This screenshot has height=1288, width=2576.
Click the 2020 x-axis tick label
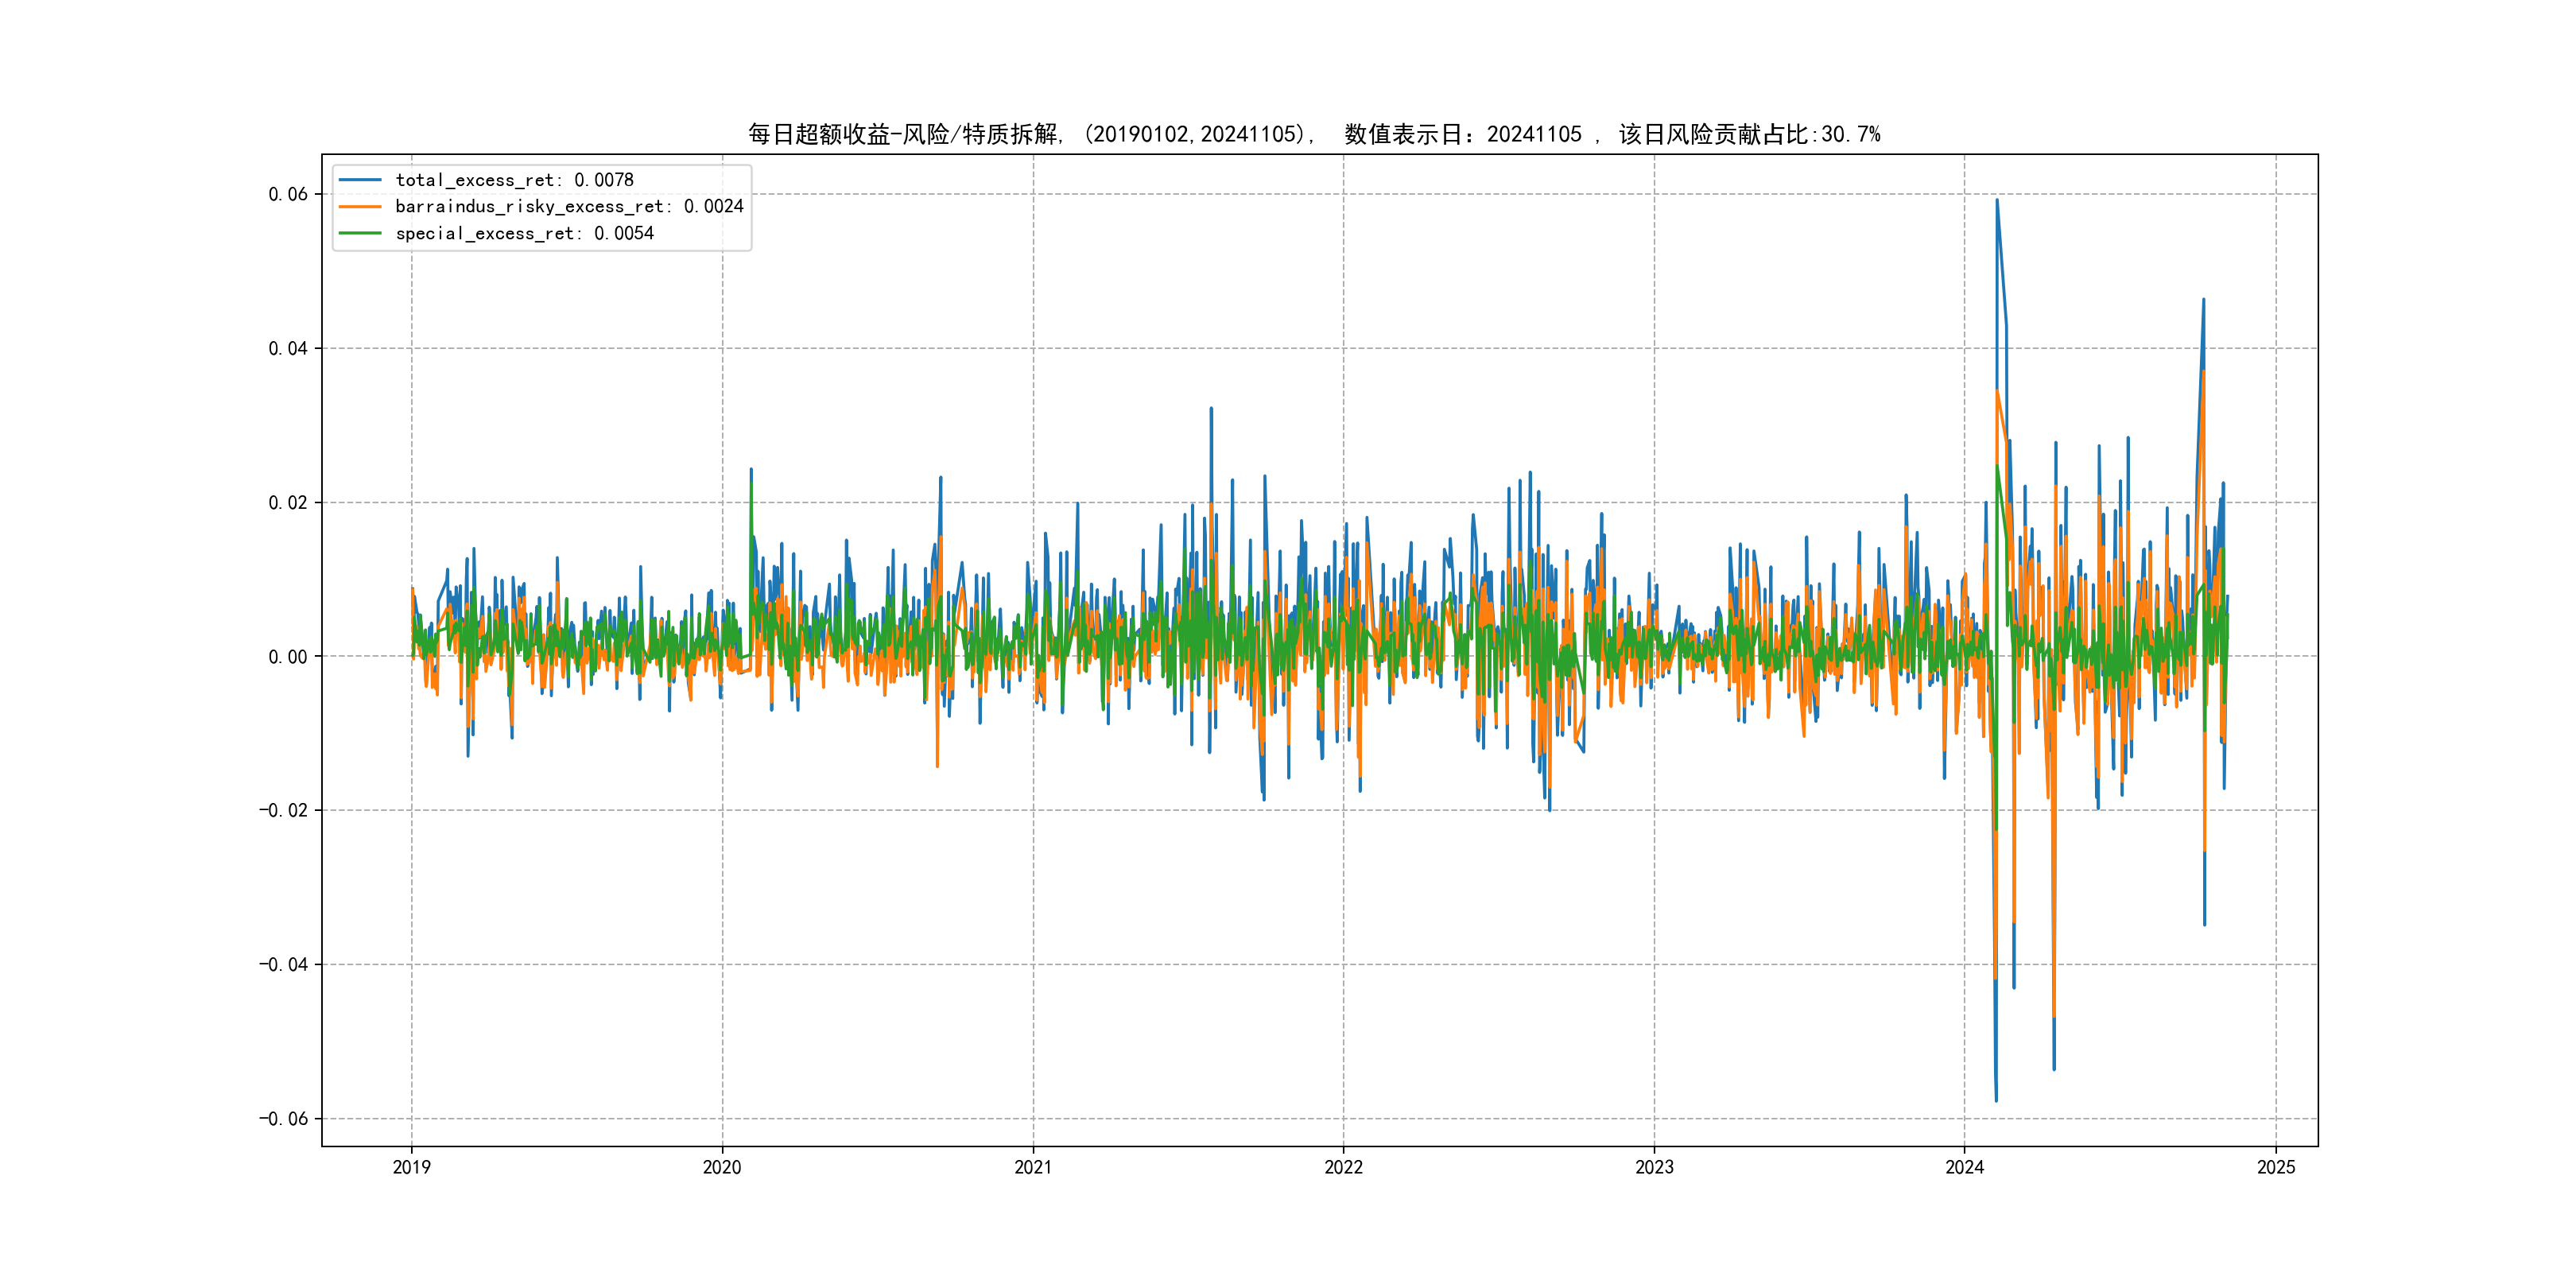[x=722, y=1167]
